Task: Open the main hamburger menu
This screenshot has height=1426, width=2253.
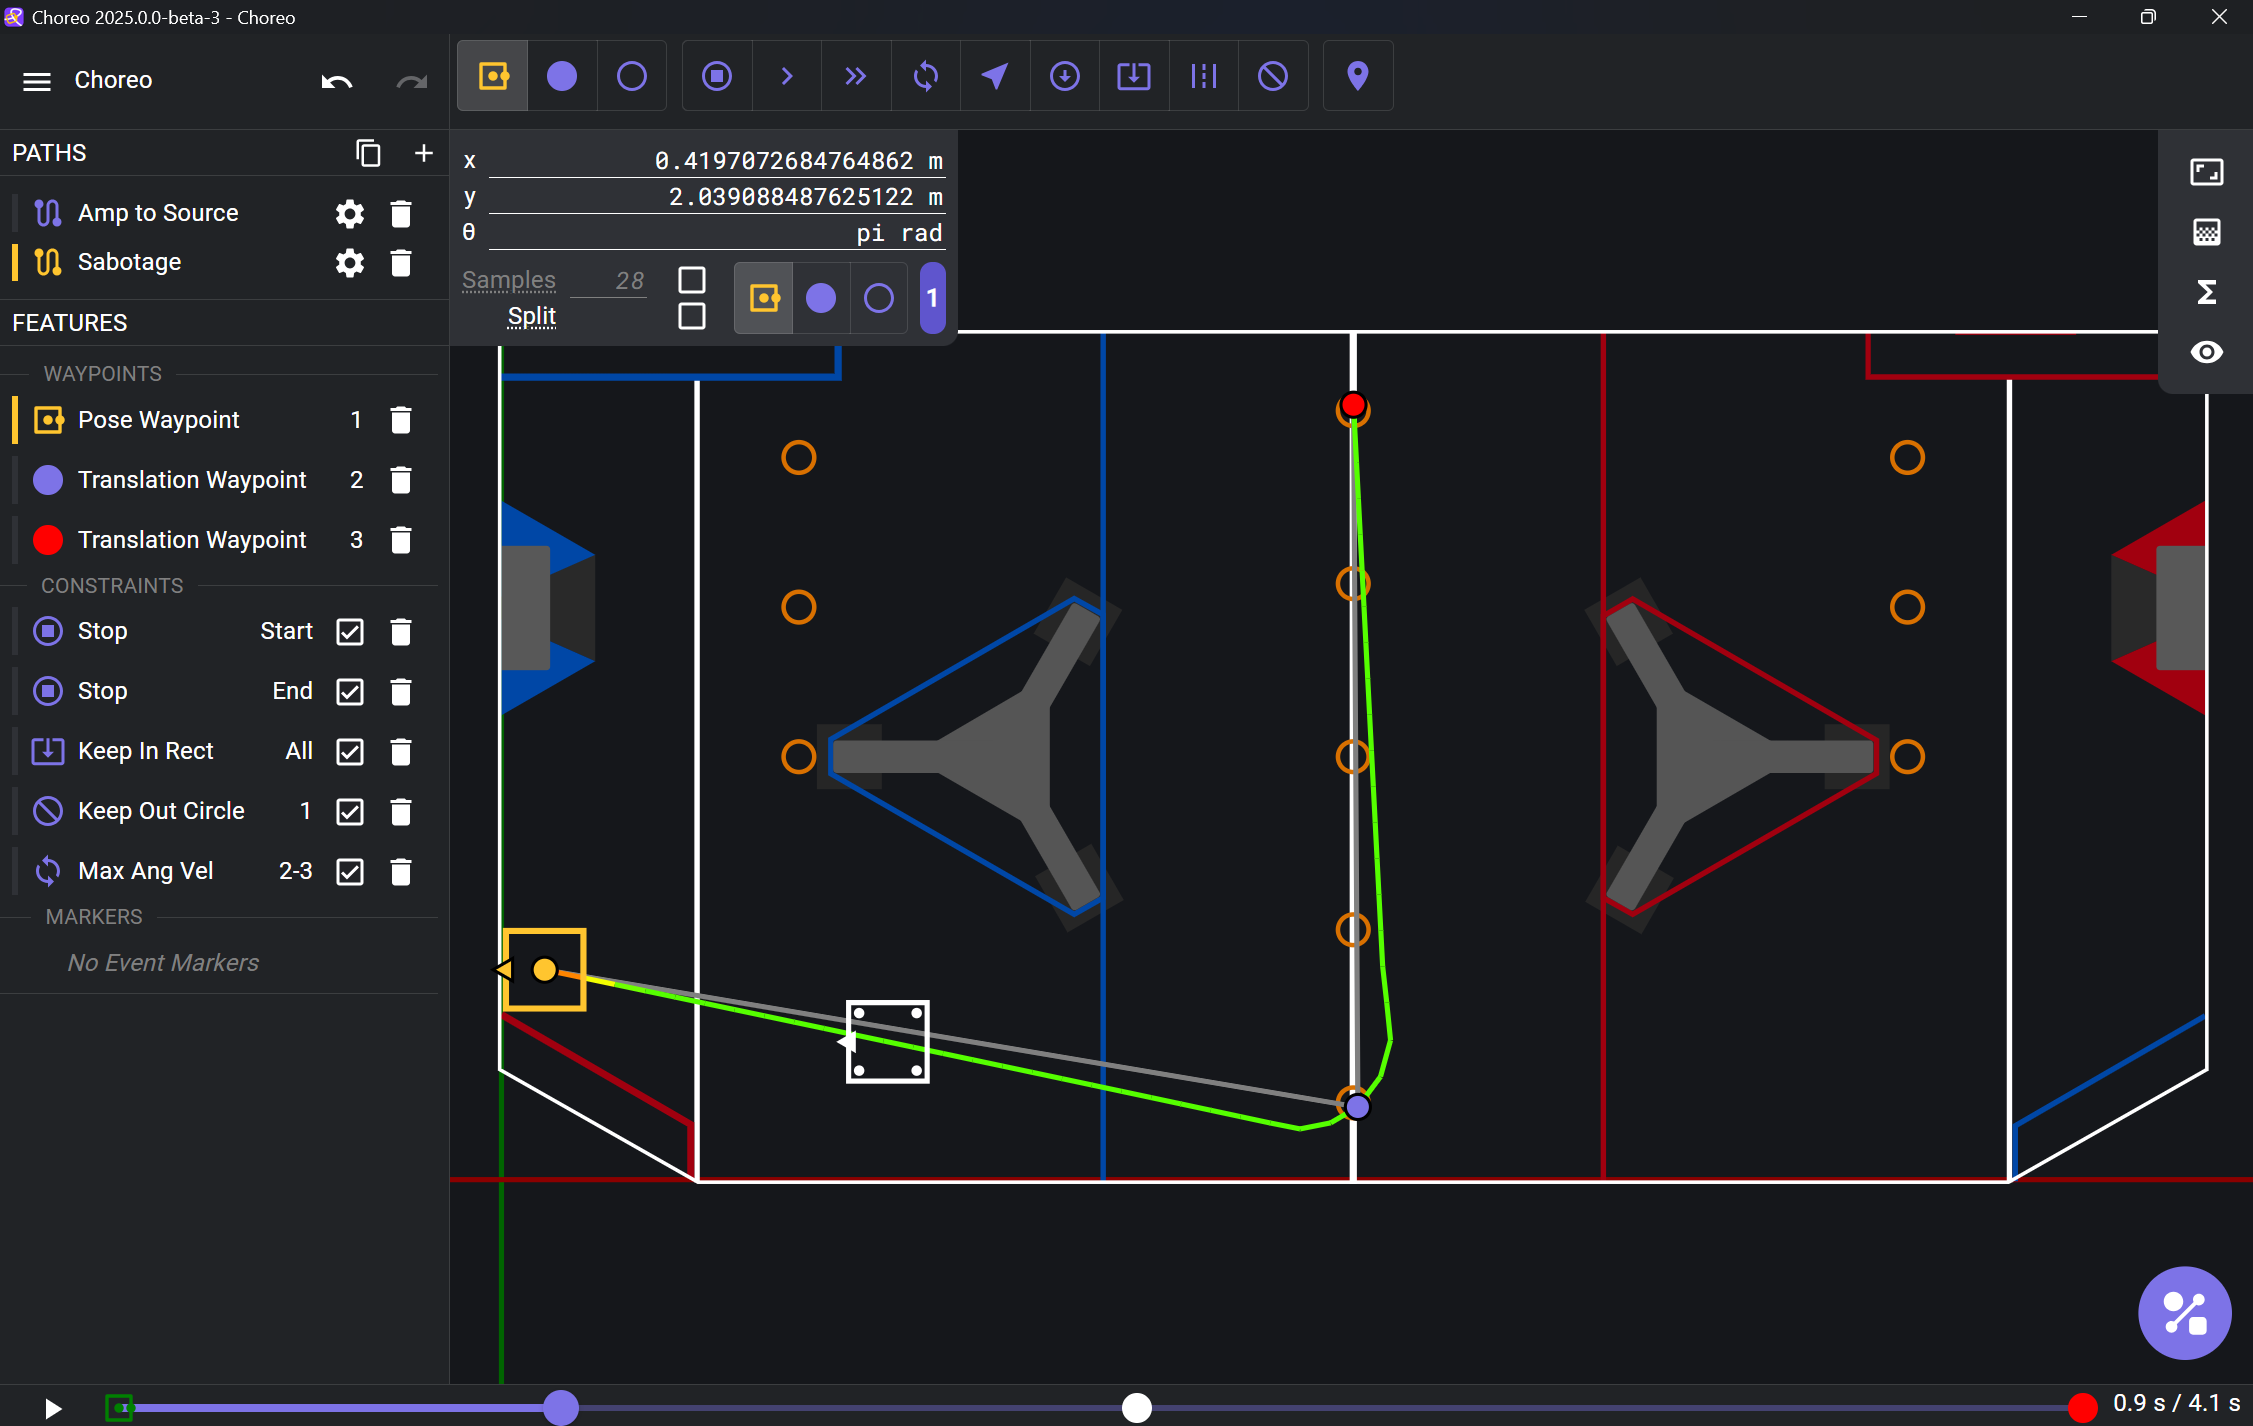Action: point(37,81)
